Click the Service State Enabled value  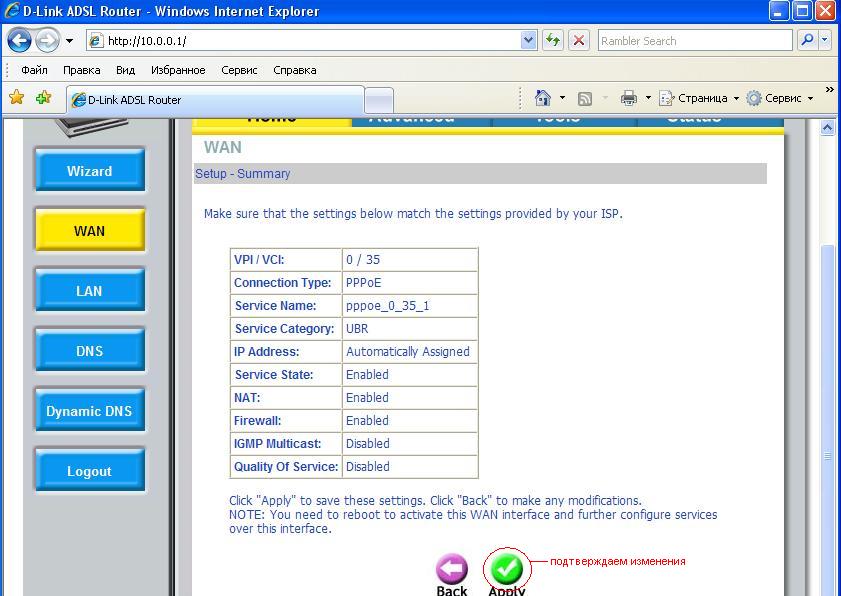click(367, 374)
